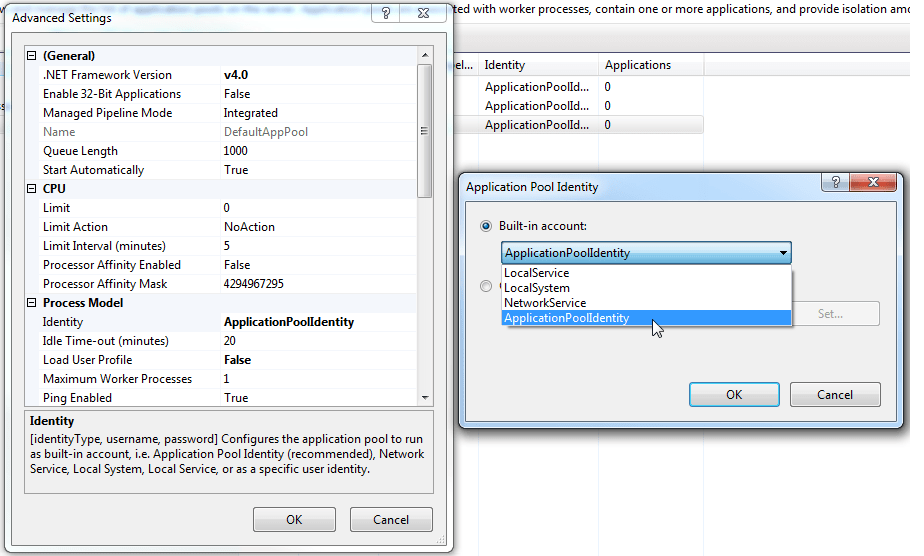The width and height of the screenshot is (924, 556).
Task: Click the bold ApplicationPoolIdentity value in grid
Action: (289, 322)
